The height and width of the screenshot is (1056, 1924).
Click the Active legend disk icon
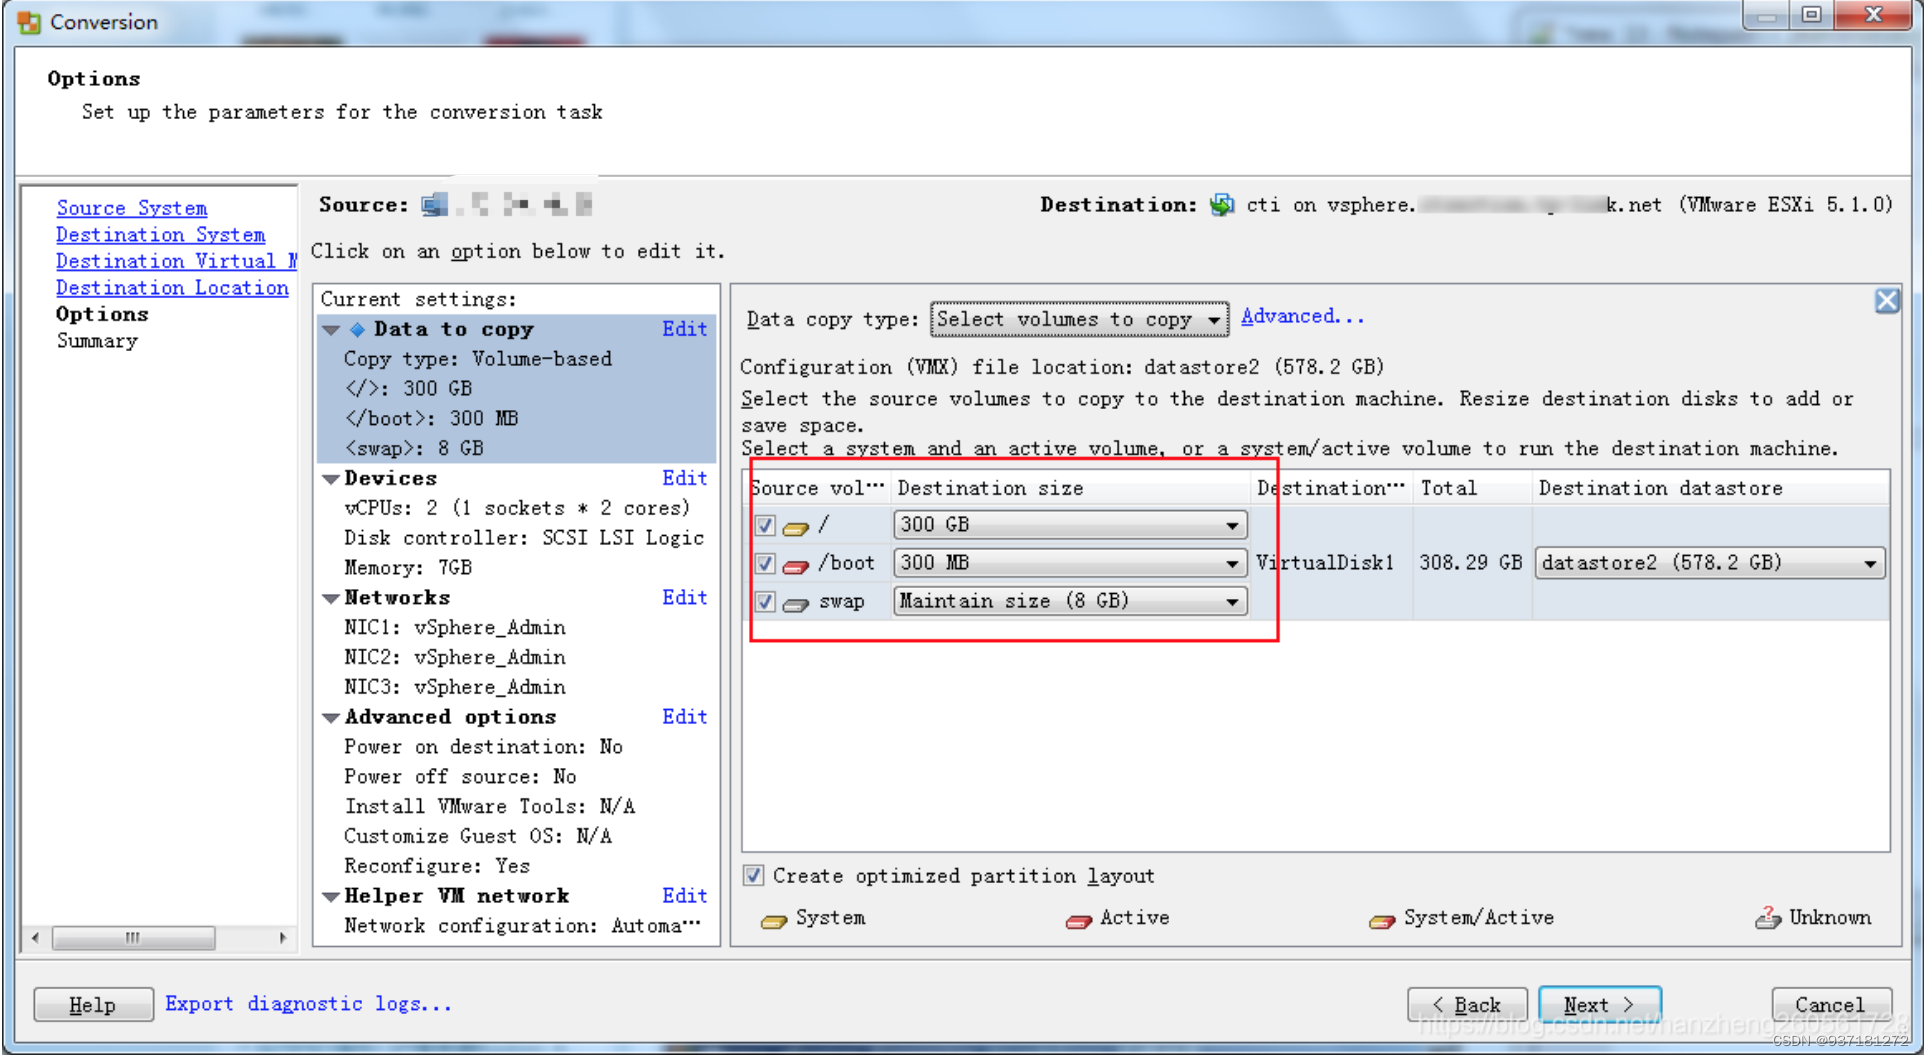(x=1078, y=921)
